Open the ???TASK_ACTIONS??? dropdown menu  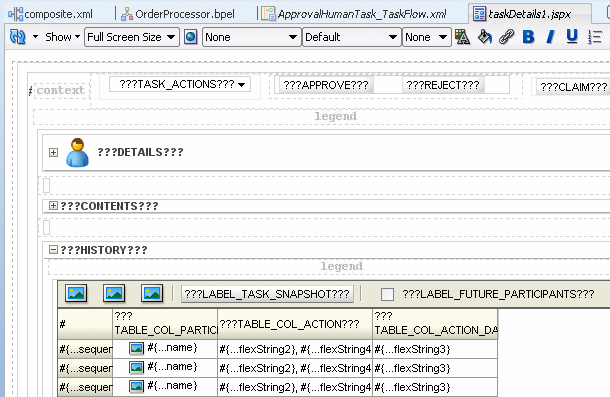click(180, 84)
